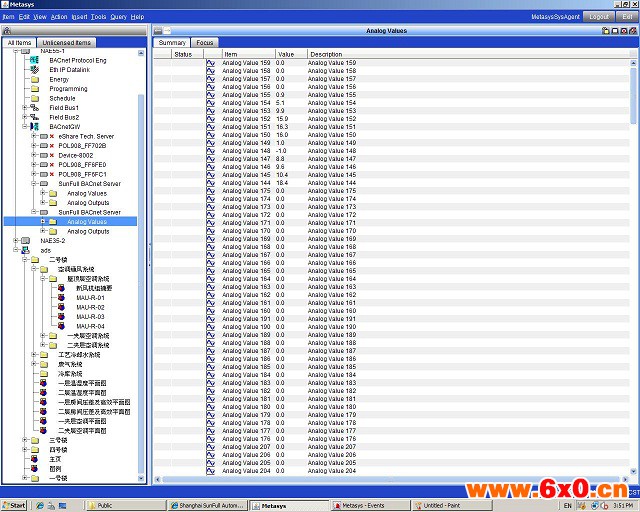Click the first panel layout icon in the Analog Values header
Viewport: 640px width, 512px height.
coord(606,31)
